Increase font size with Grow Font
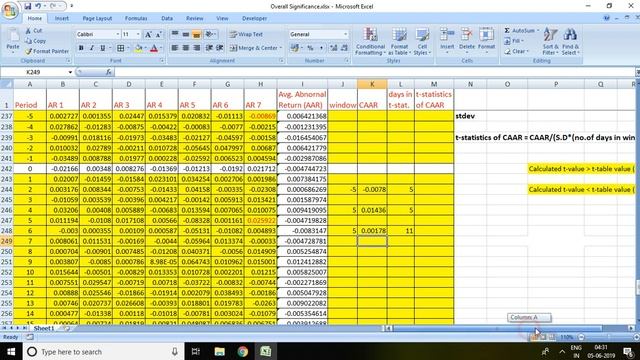640x360 pixels. (149, 34)
